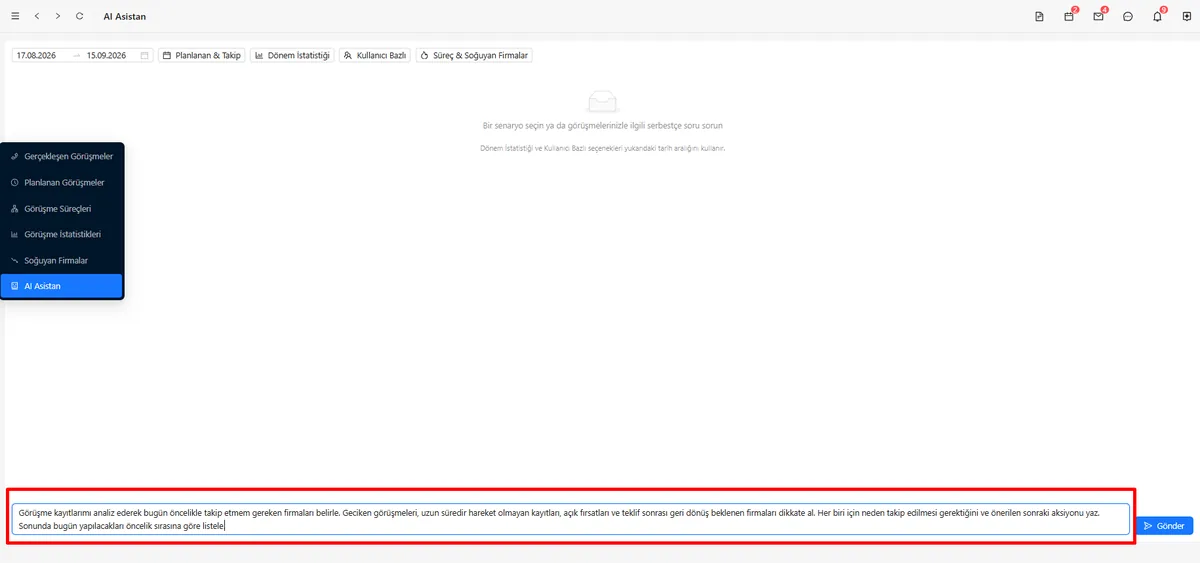The image size is (1200, 563).
Task: Open the calendar icon with red badge
Action: tap(1069, 17)
